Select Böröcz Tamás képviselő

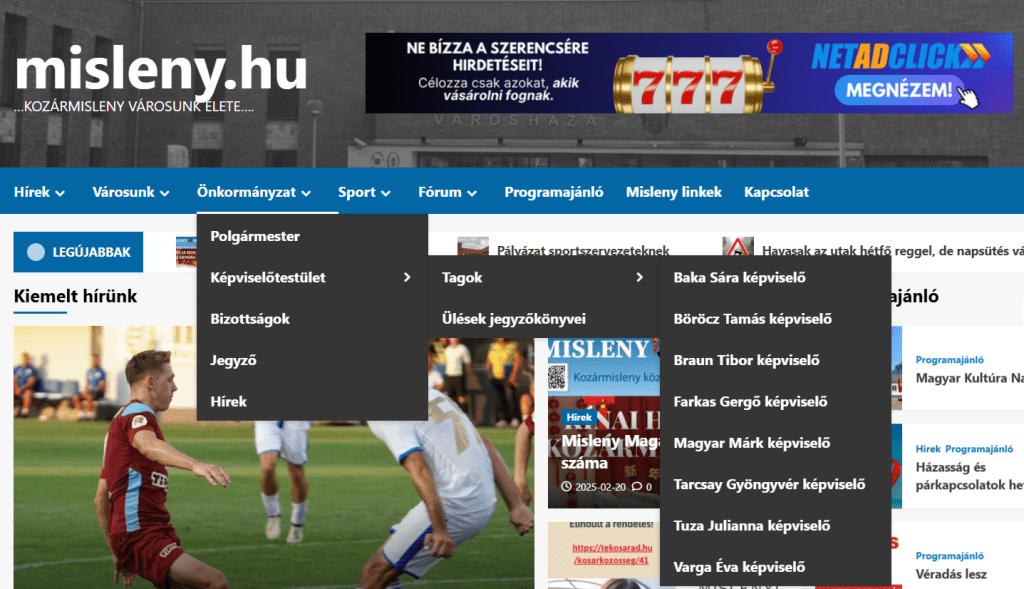tap(776, 319)
